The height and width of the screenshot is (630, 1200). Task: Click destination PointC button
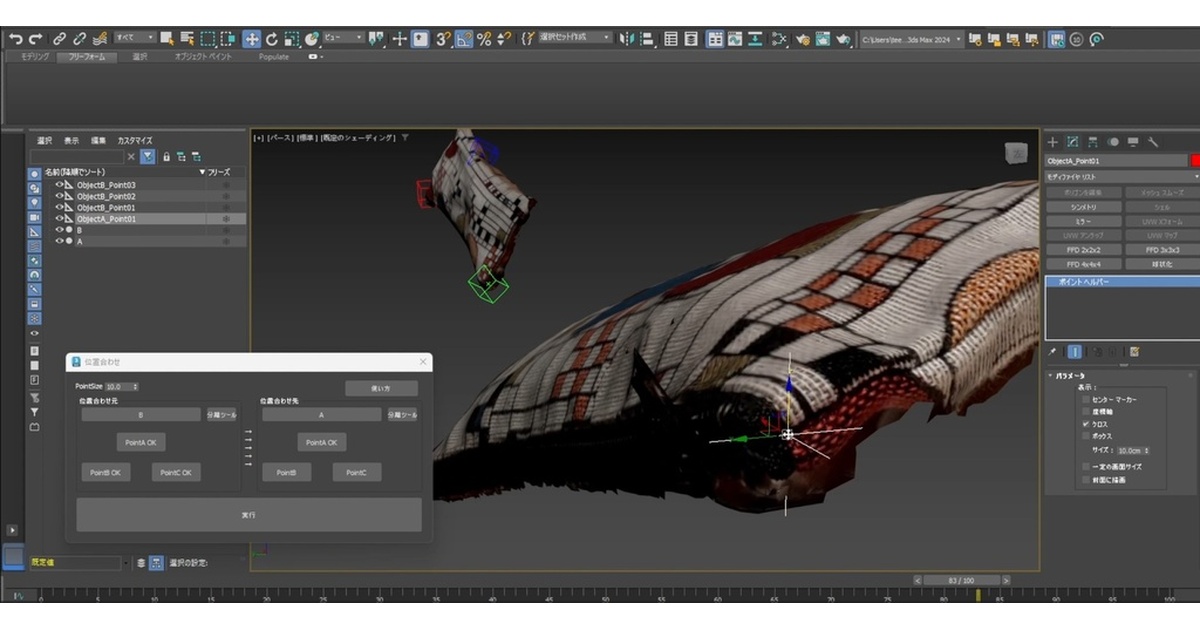[x=357, y=472]
